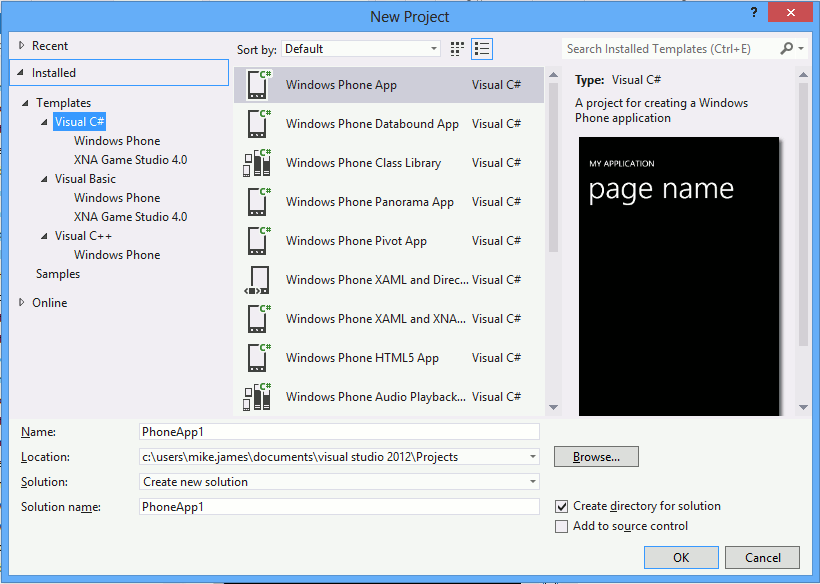Select the Samples tree node

(58, 274)
